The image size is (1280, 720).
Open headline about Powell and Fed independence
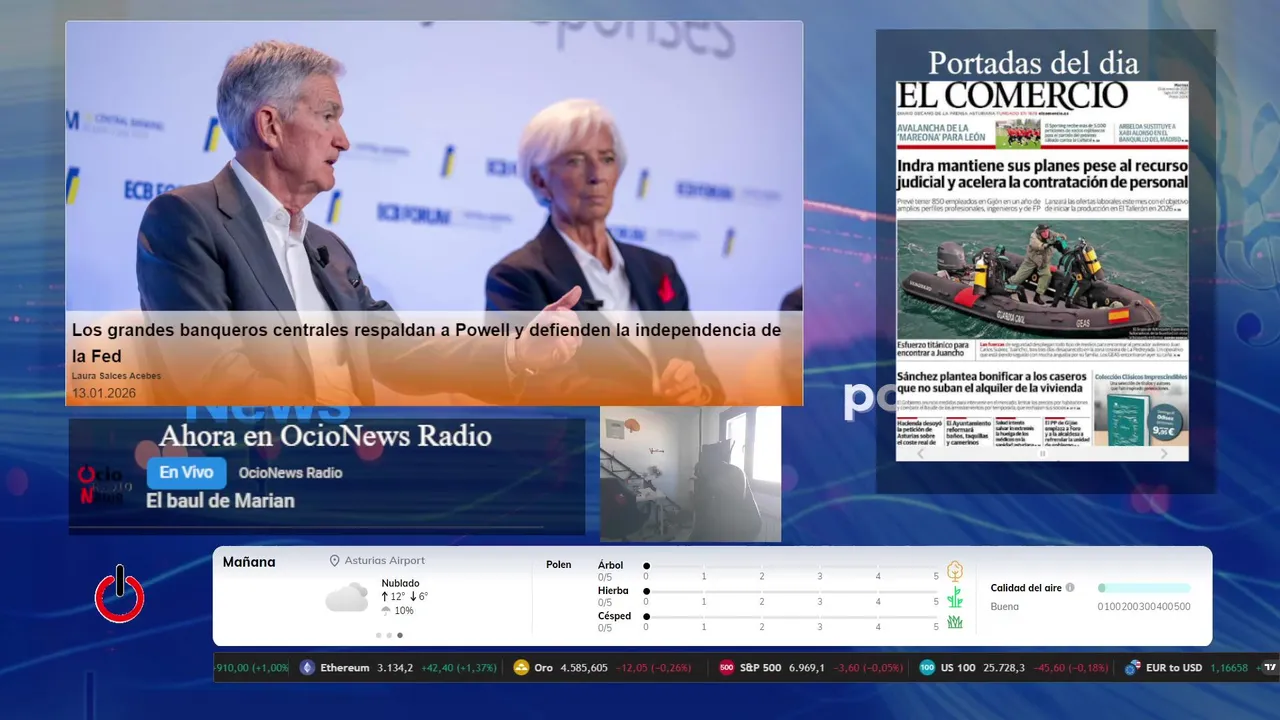tap(426, 342)
